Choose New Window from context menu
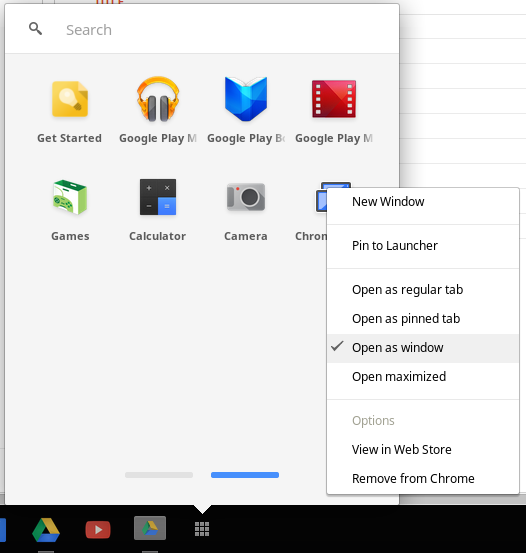526x553 pixels. (423, 202)
